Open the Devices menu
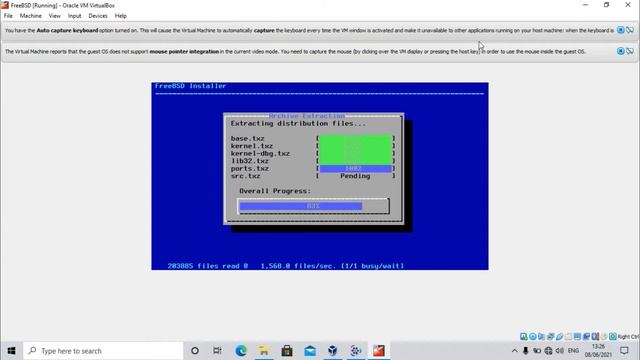Screen dimensions: 640x360 pos(98,16)
